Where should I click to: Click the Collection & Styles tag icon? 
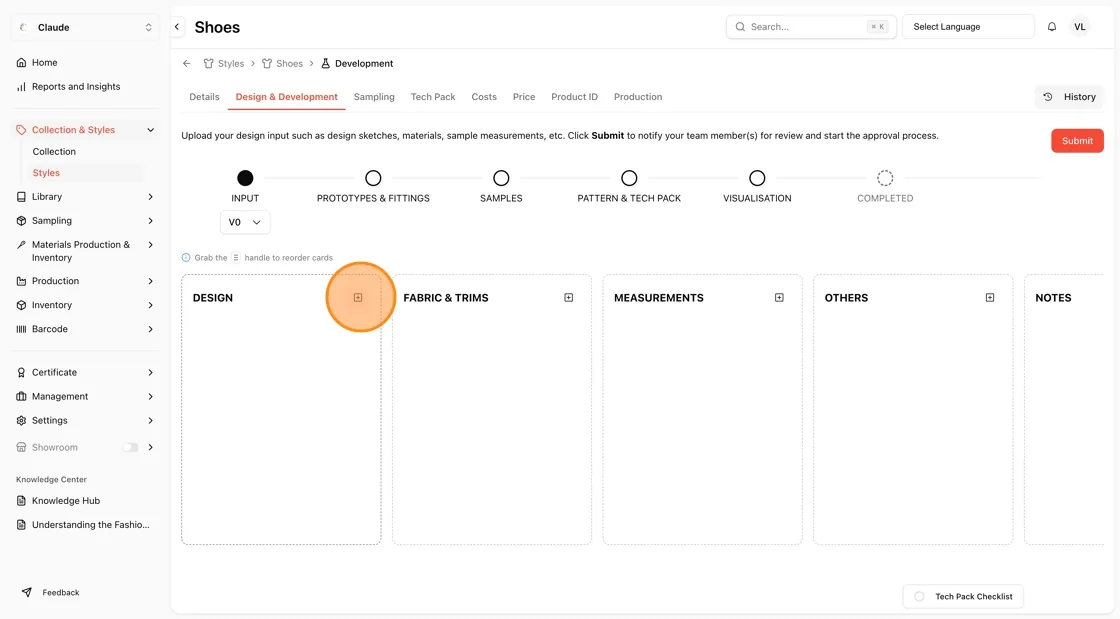point(21,130)
